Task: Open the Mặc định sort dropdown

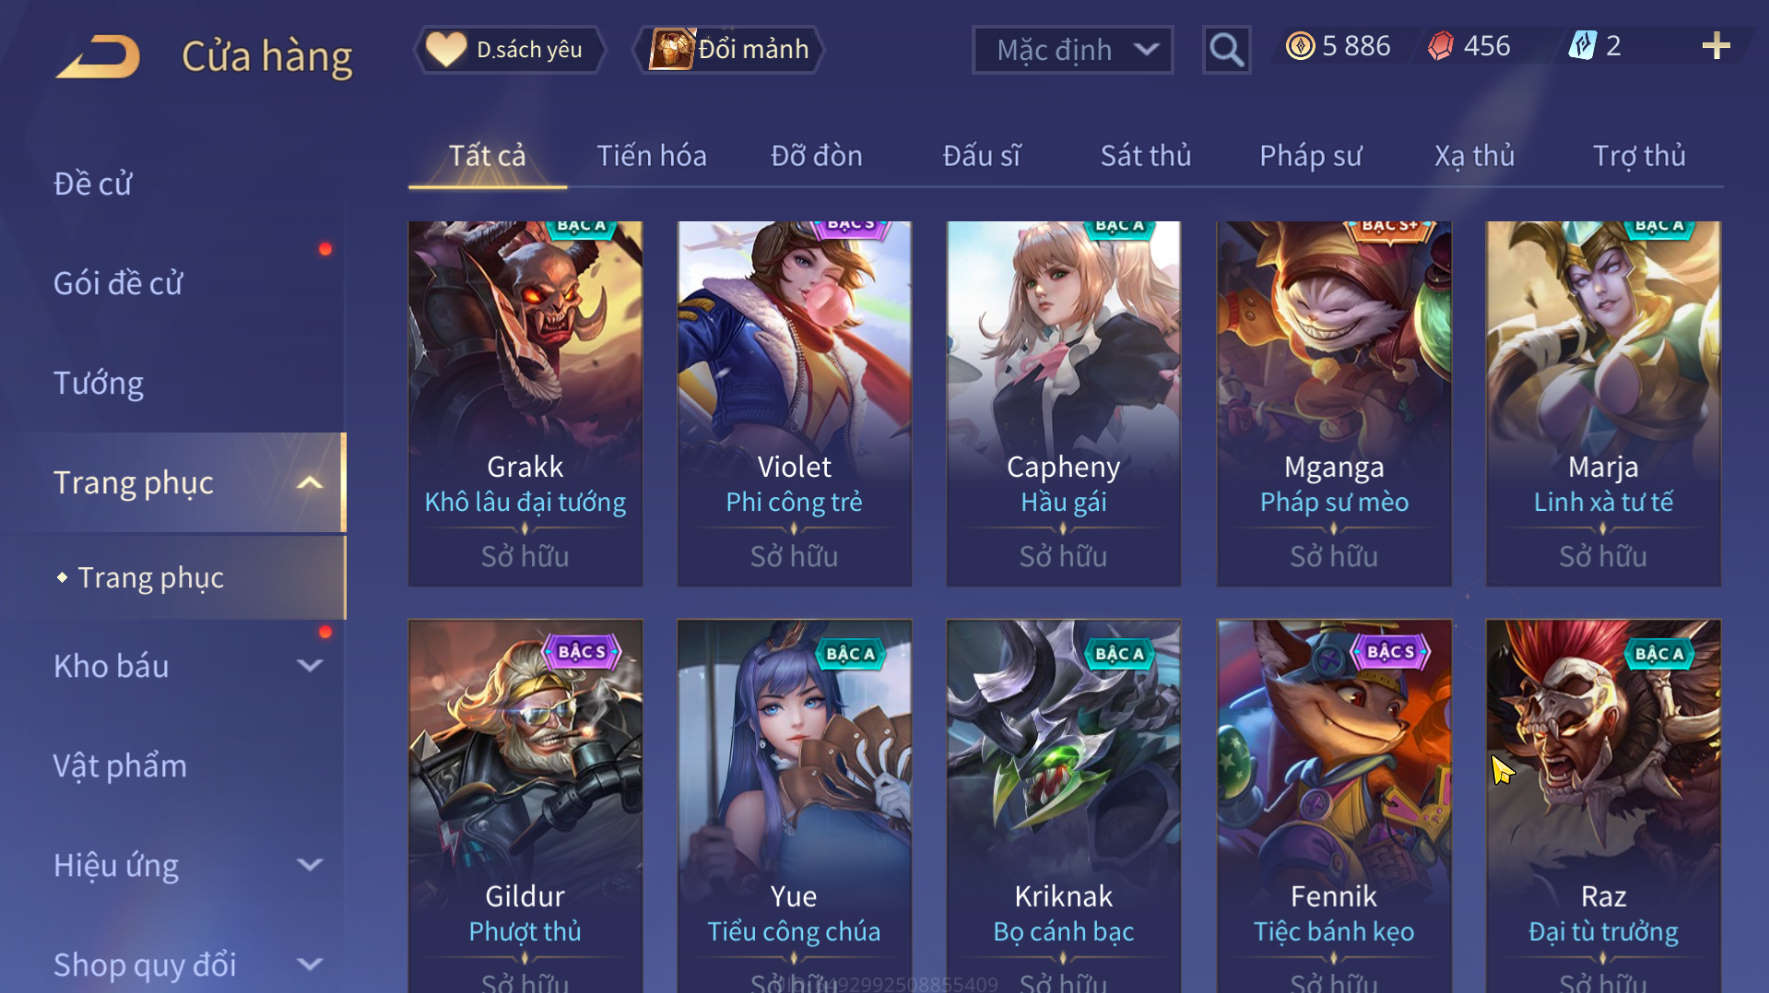Action: tap(1073, 50)
